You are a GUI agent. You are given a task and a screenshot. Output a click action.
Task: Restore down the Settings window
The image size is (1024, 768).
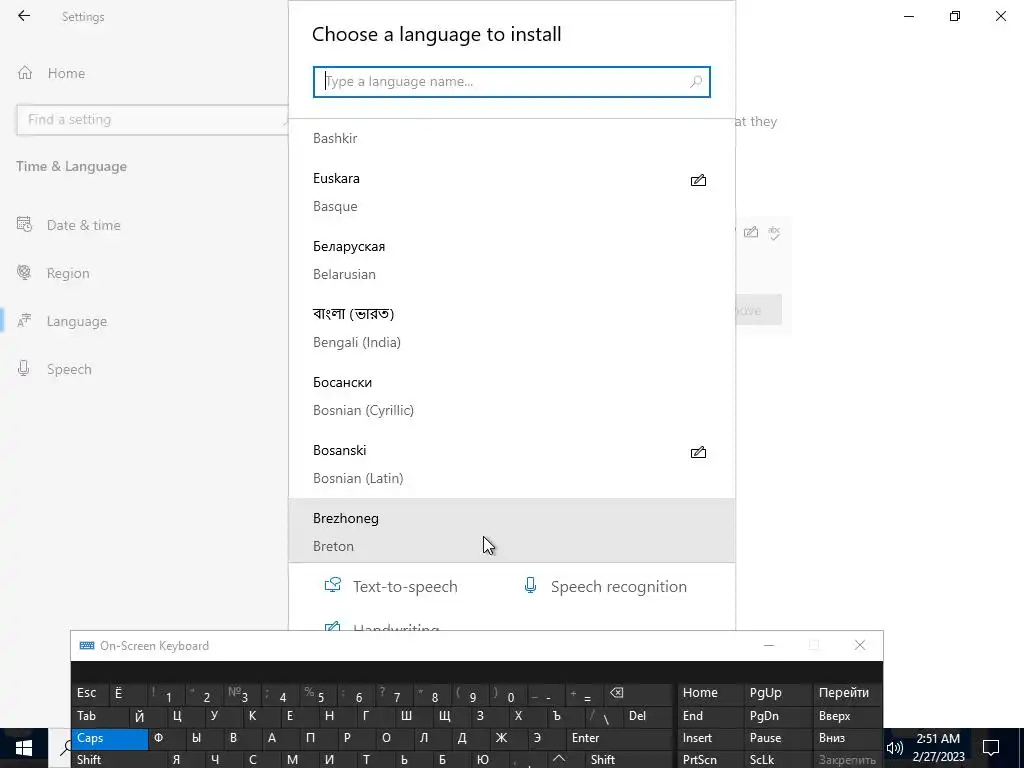pyautogui.click(x=955, y=16)
